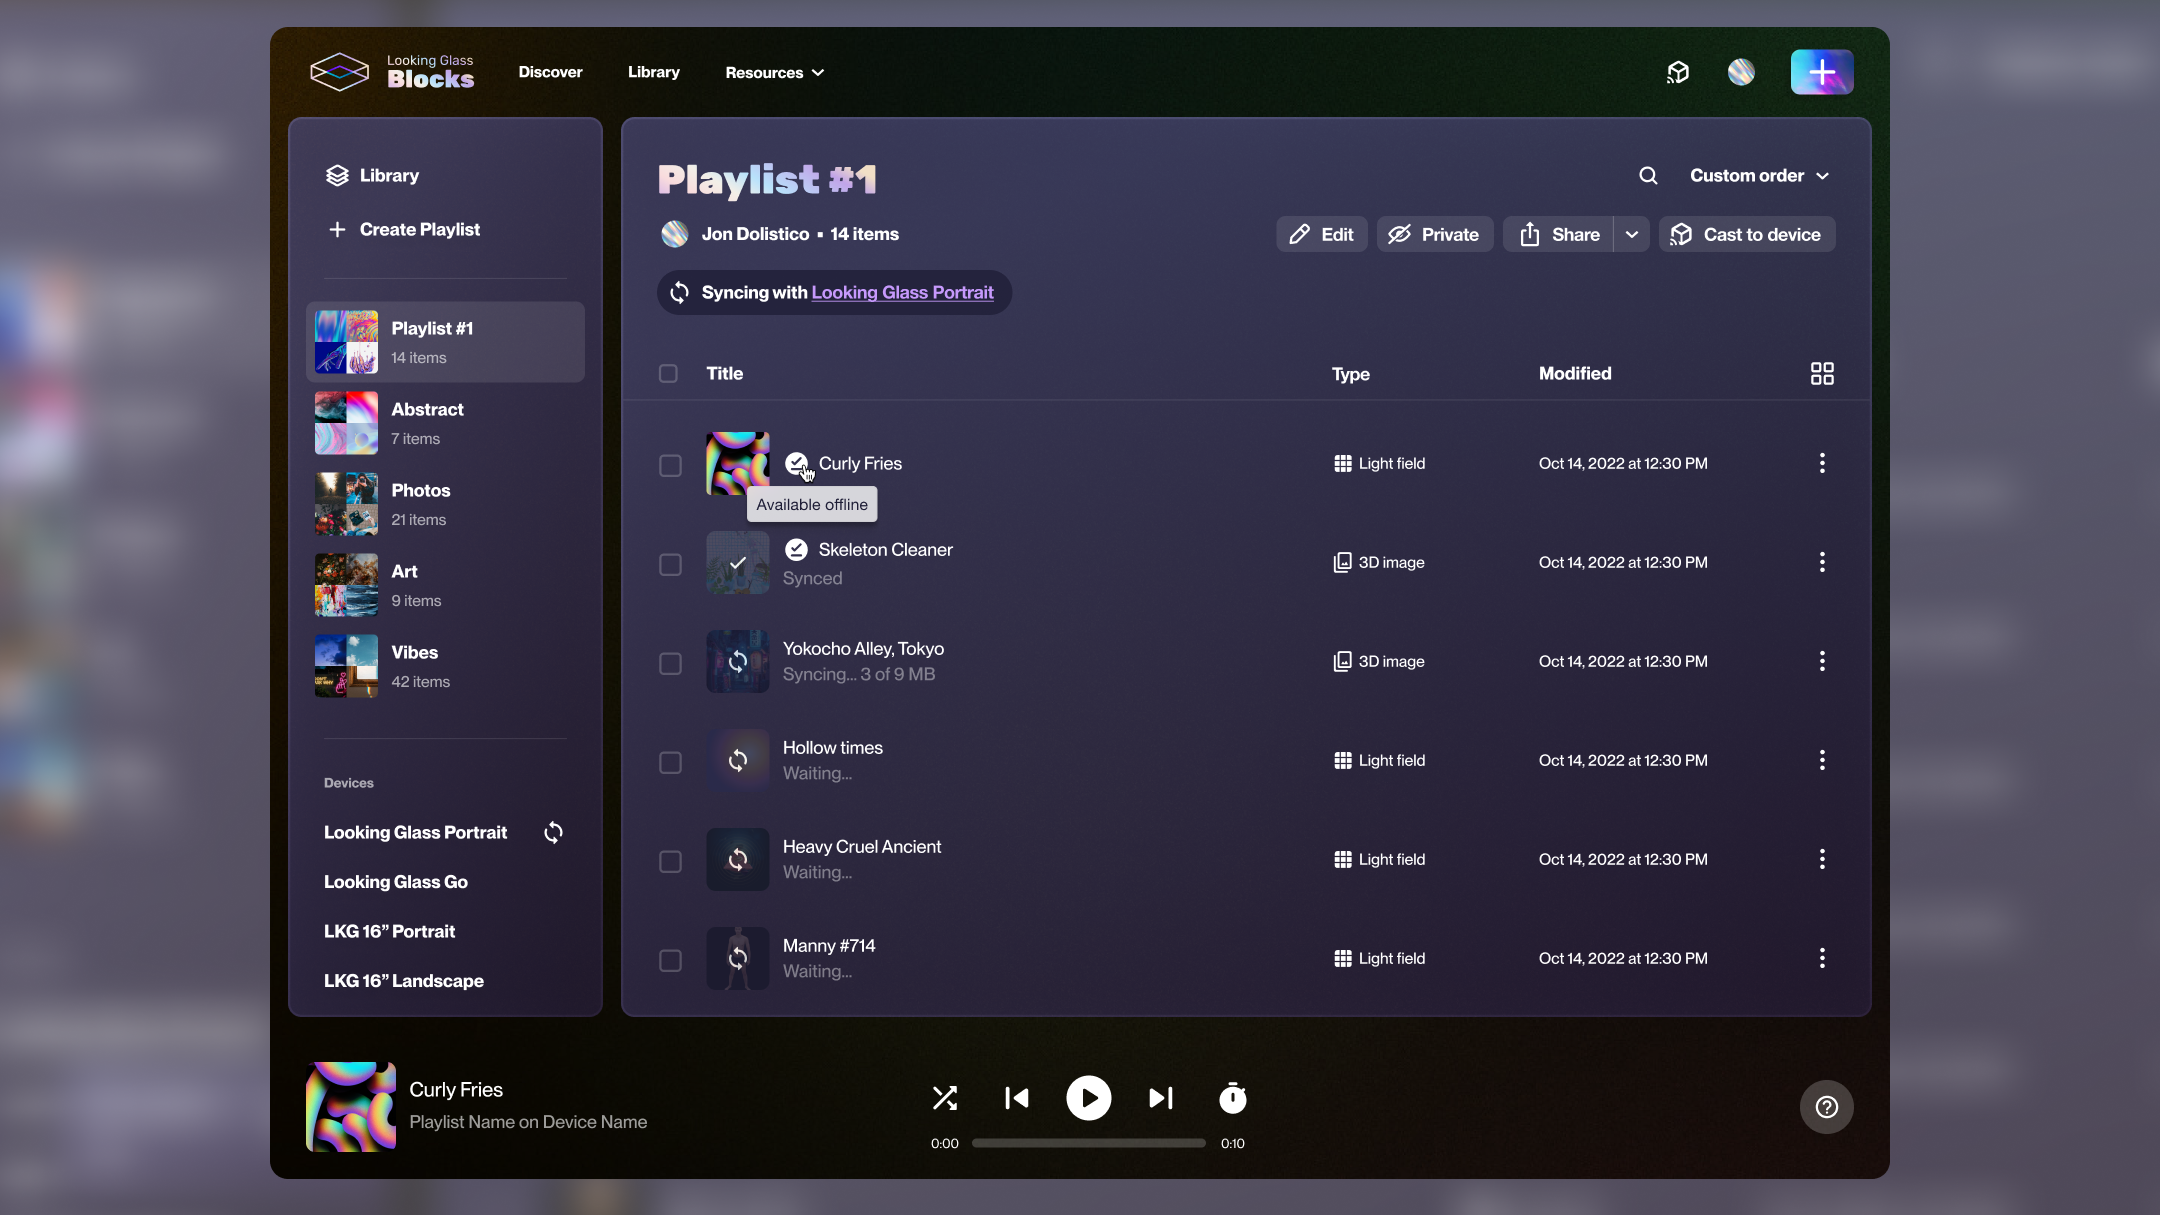This screenshot has height=1215, width=2160.
Task: Open three-dot menu for Curly Fries
Action: 1821,463
